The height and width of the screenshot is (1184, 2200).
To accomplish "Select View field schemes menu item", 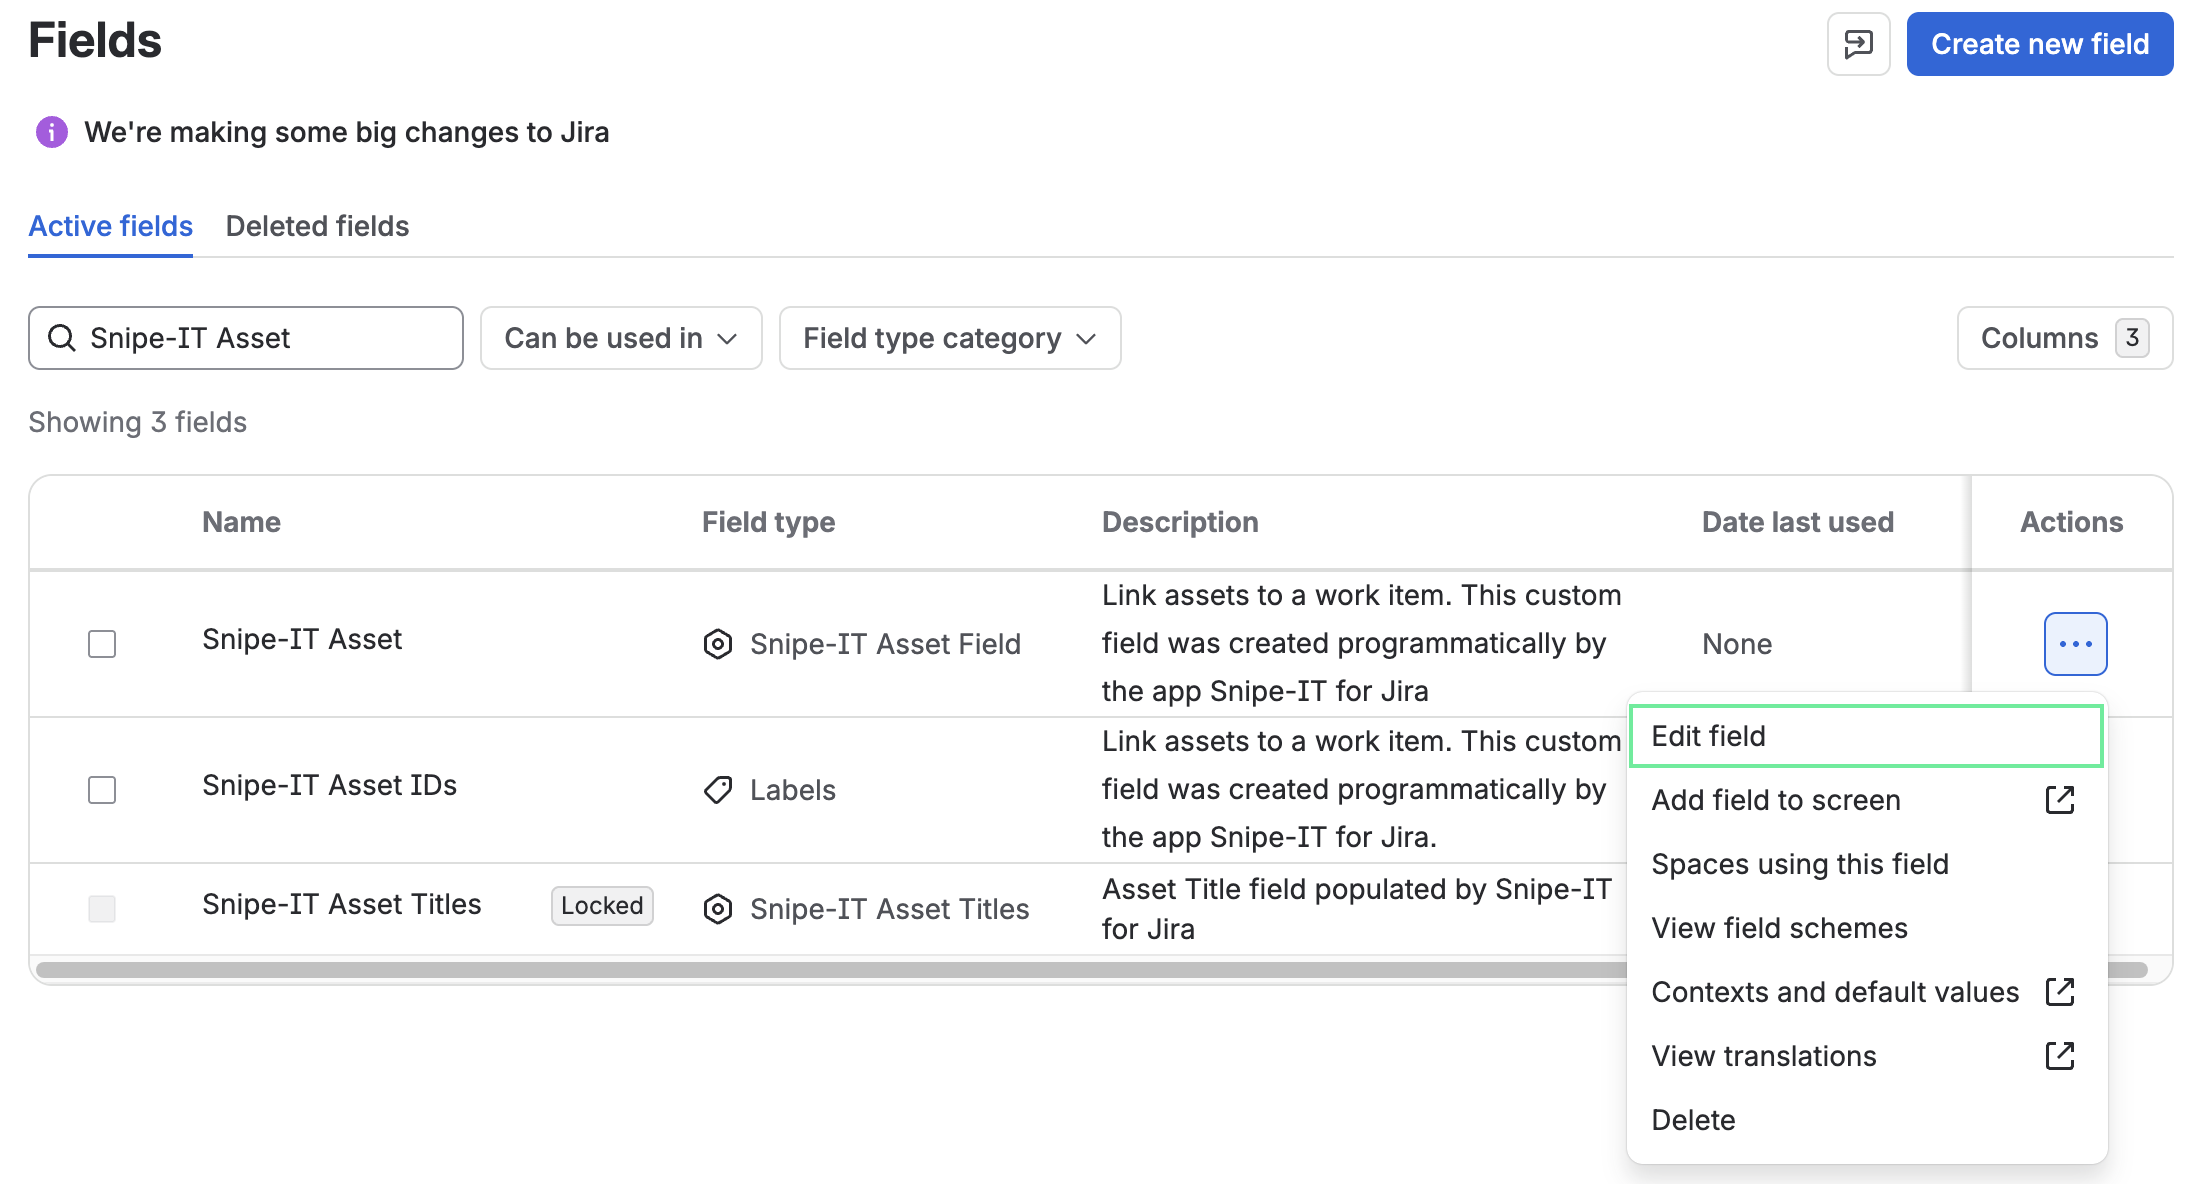I will coord(1866,928).
